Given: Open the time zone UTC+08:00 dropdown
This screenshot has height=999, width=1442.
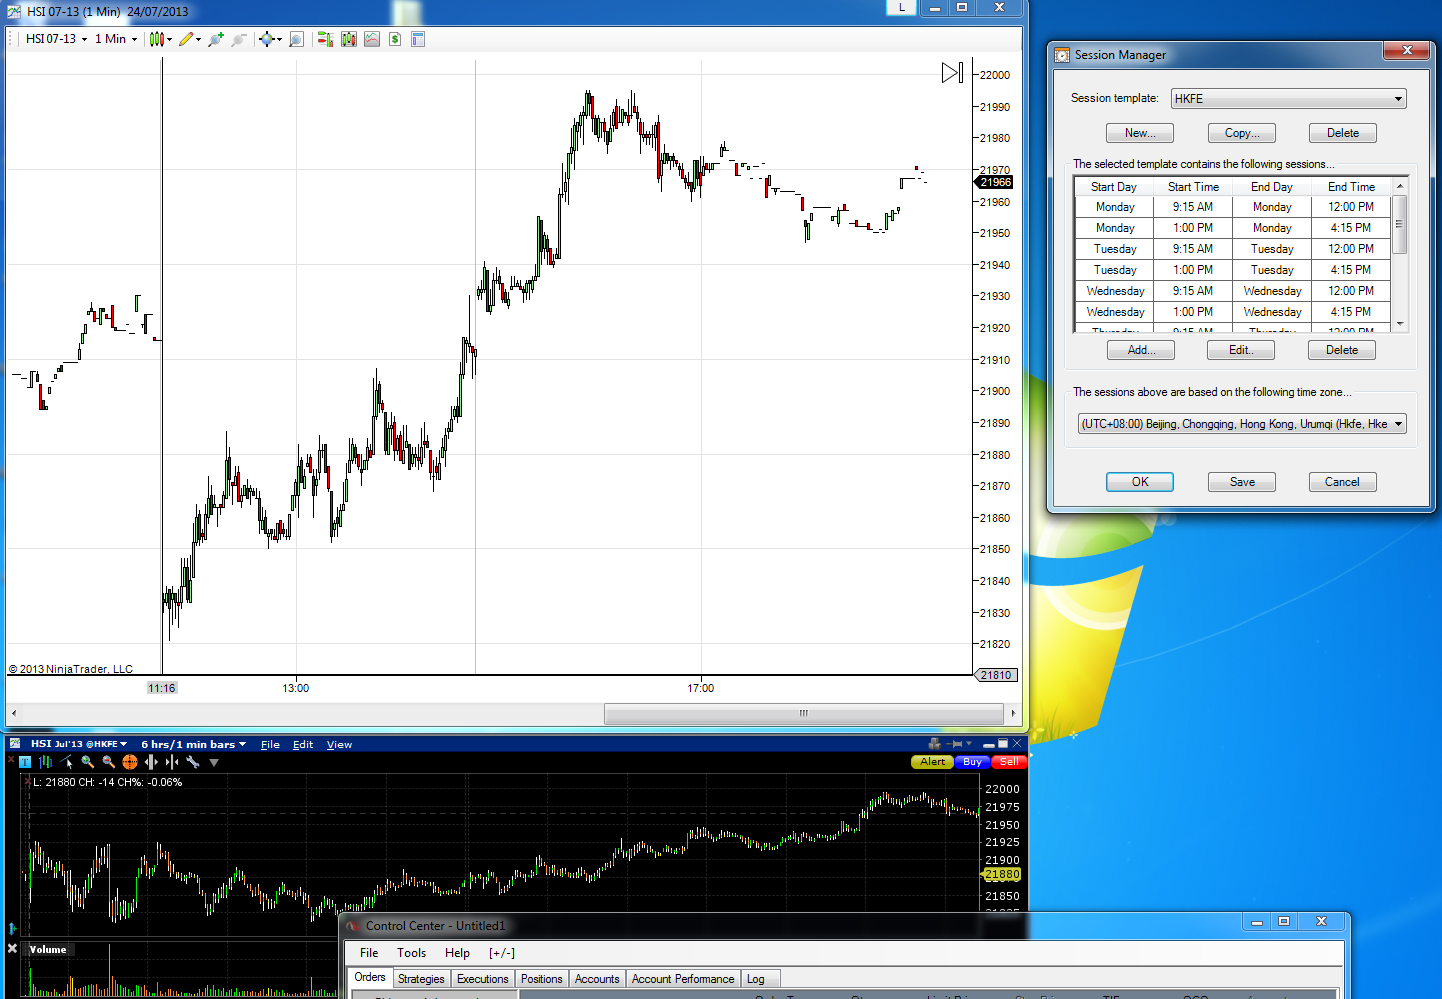Looking at the screenshot, I should pos(1242,424).
